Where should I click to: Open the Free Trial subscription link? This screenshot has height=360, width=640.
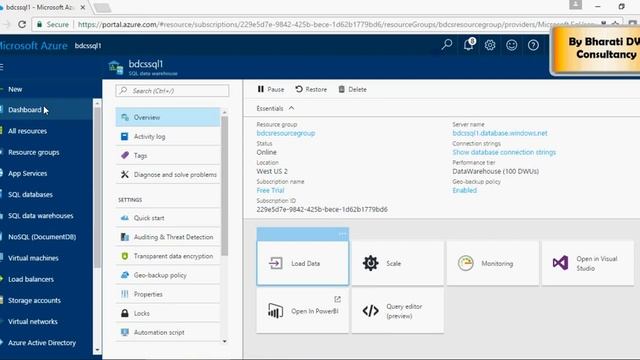pos(270,191)
